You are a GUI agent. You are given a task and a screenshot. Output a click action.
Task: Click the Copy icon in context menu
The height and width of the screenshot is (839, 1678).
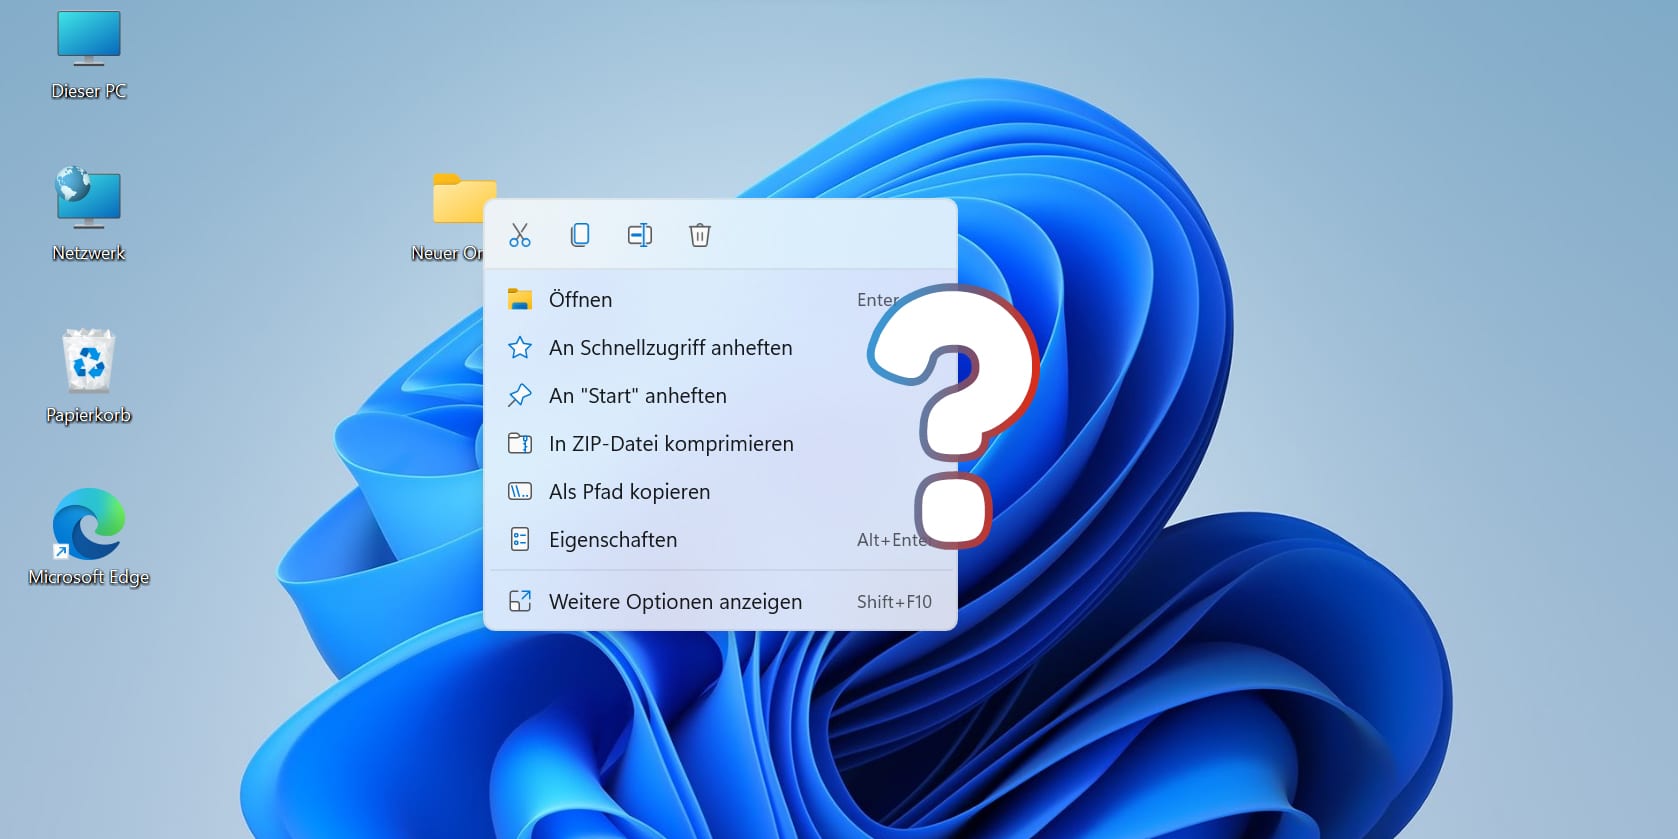(x=580, y=235)
